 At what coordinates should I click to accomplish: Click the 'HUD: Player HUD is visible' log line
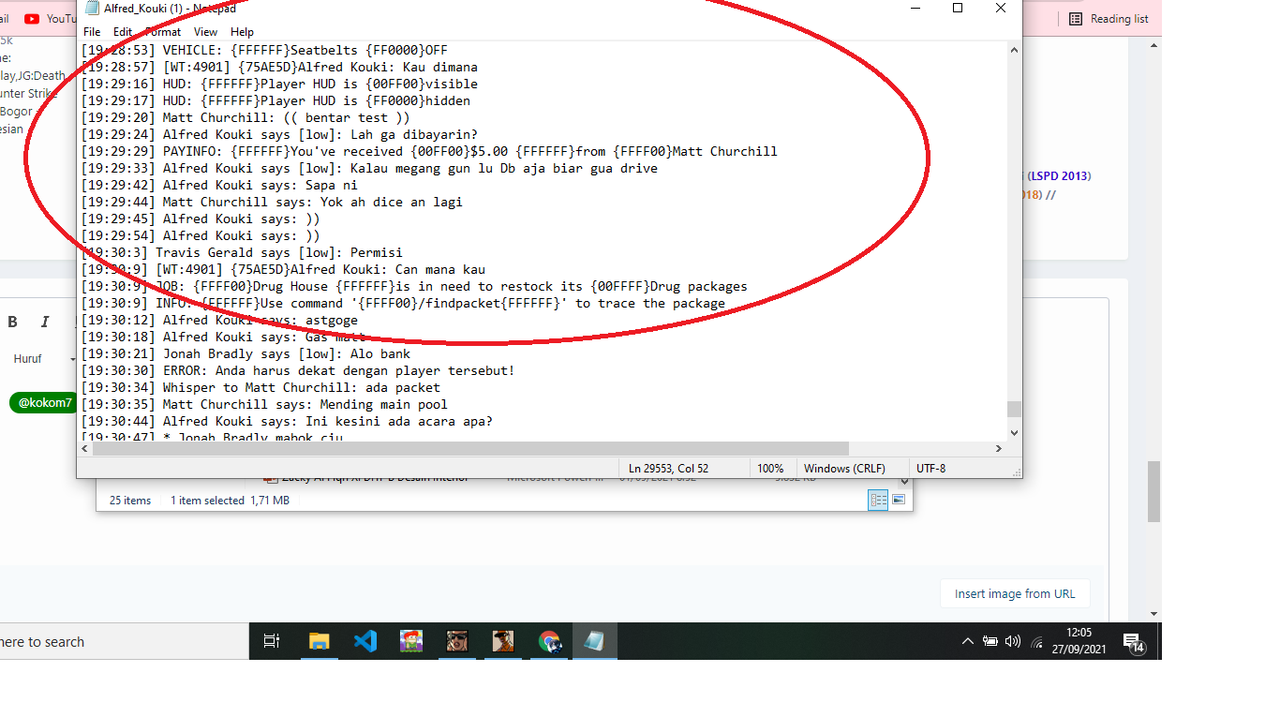(x=279, y=84)
